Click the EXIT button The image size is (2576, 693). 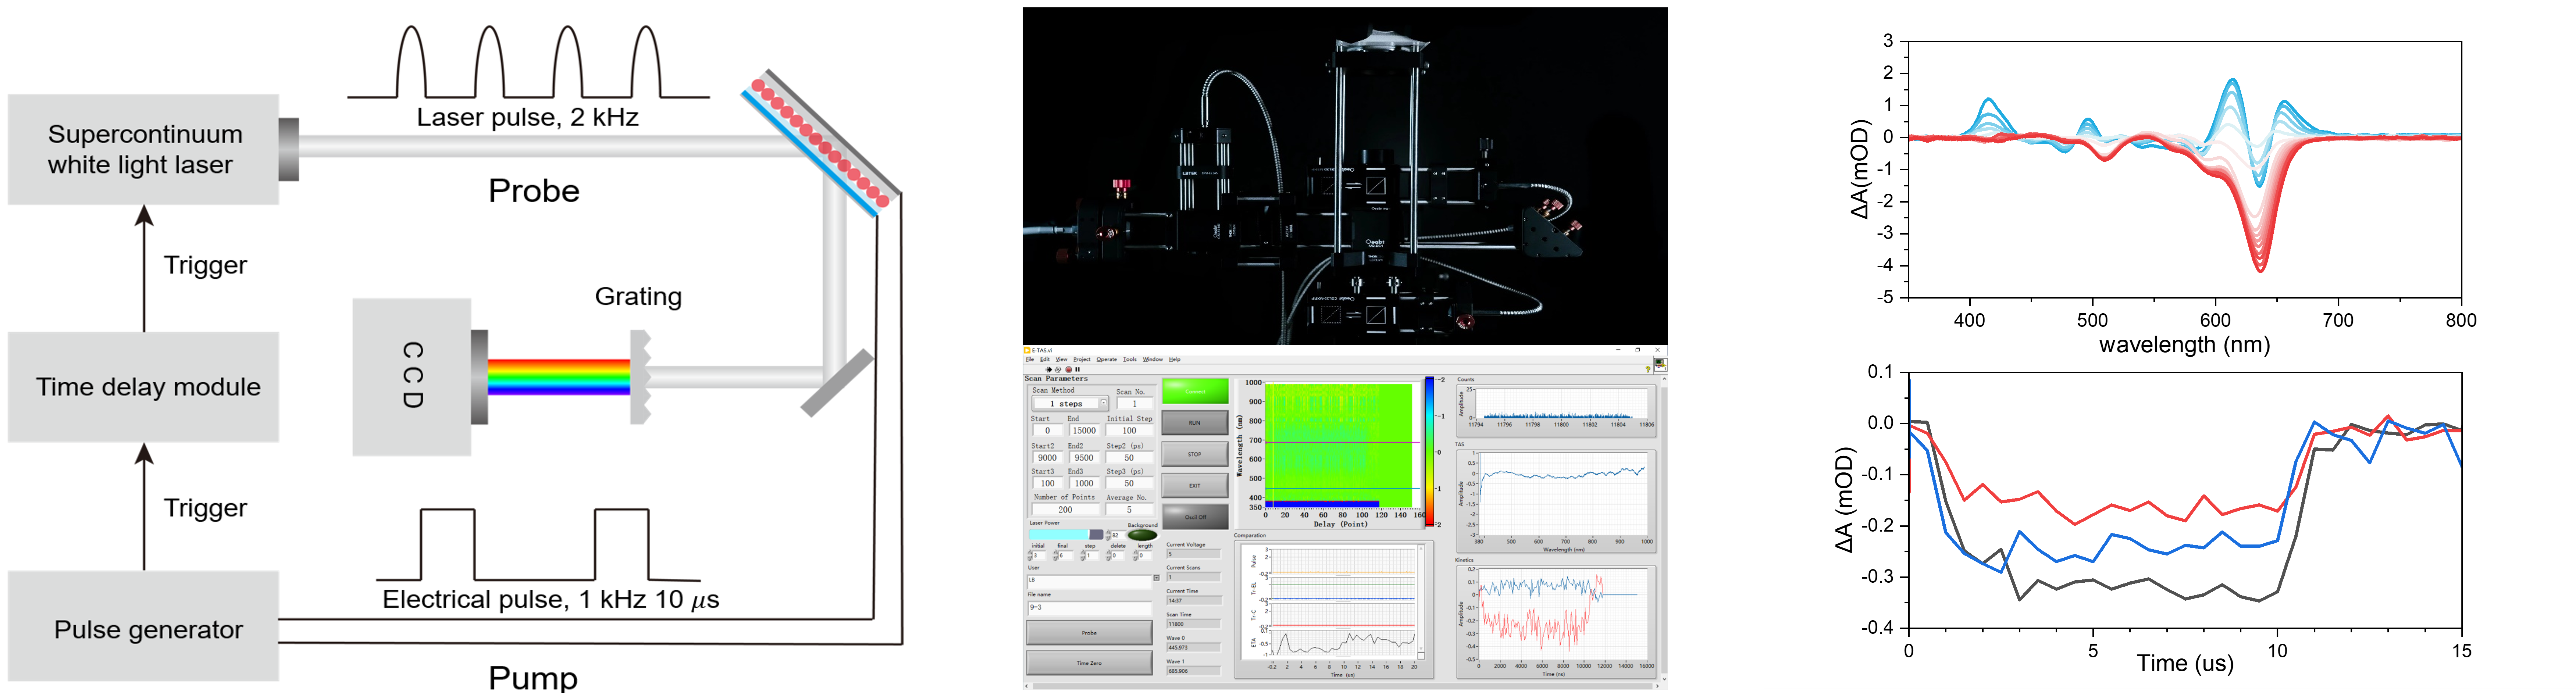[x=1195, y=486]
